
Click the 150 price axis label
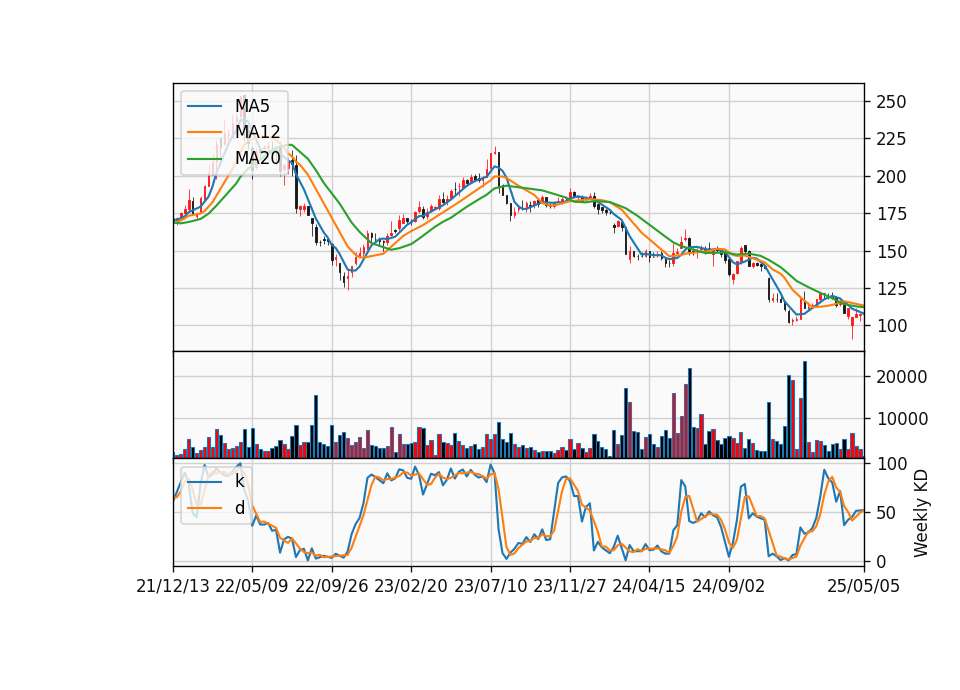coord(891,252)
